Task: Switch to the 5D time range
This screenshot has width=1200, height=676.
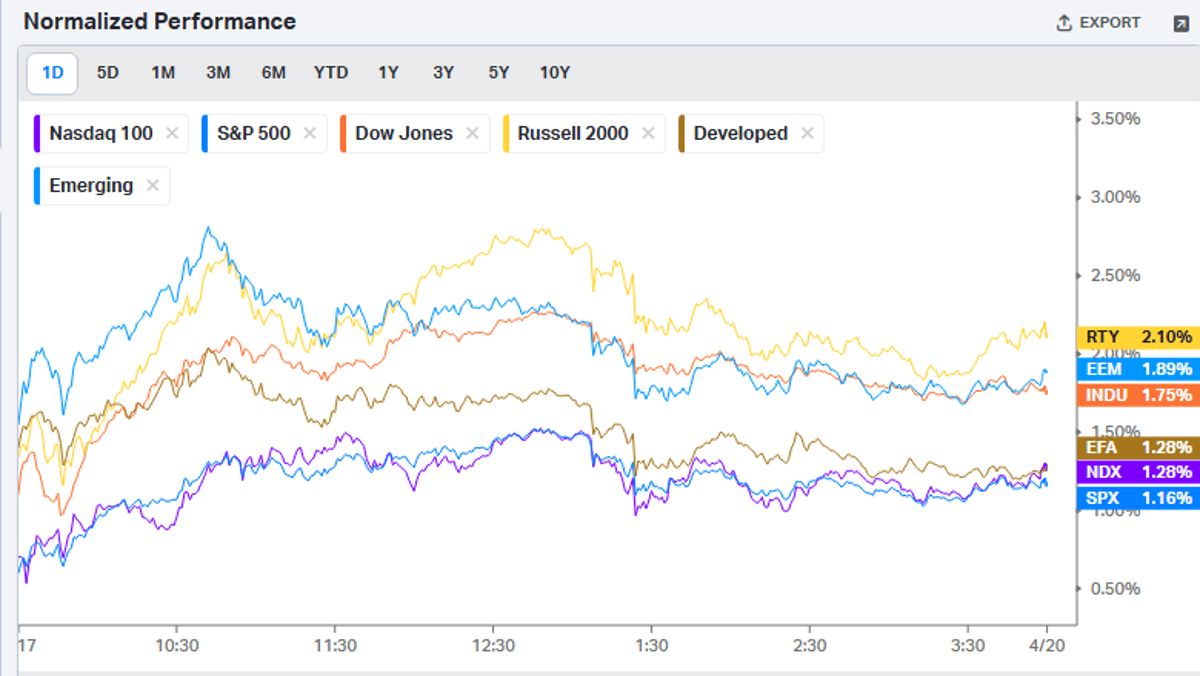Action: click(x=107, y=72)
